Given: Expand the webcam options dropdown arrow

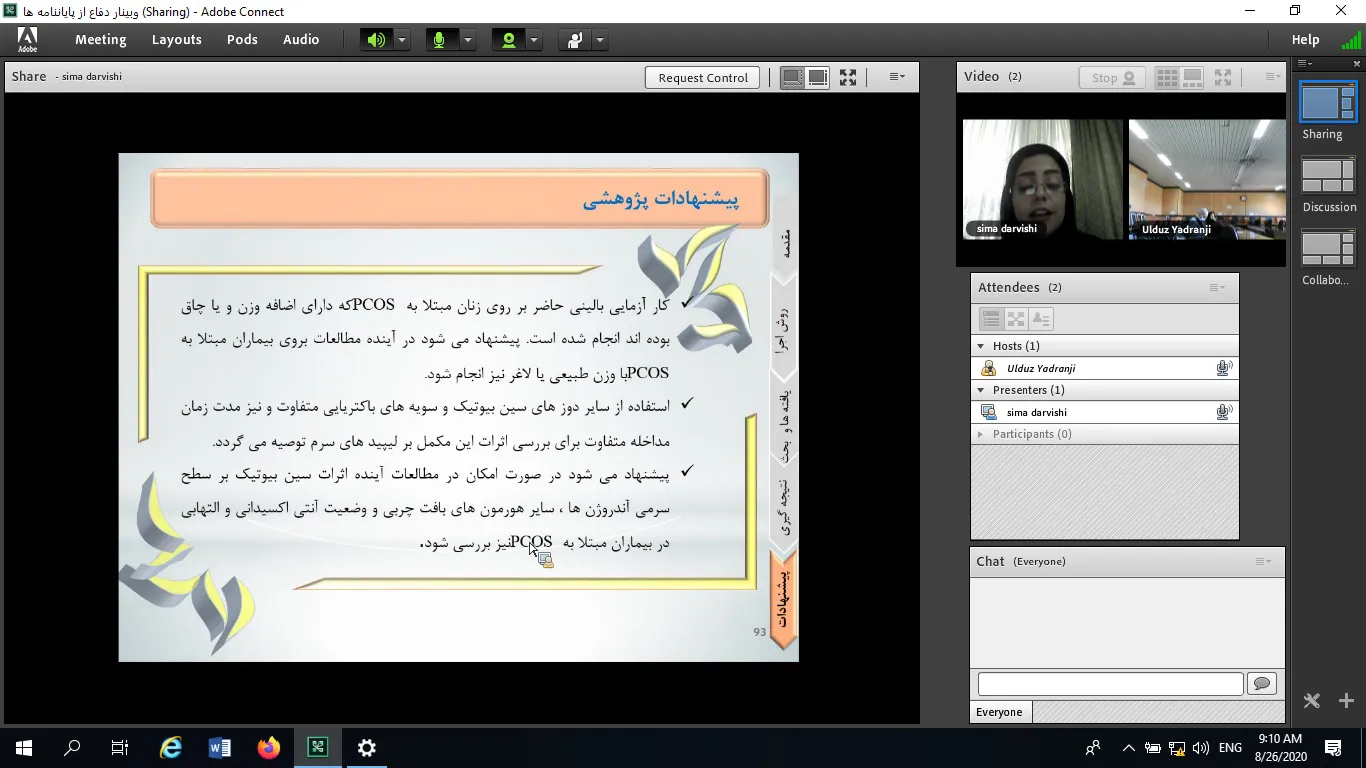Looking at the screenshot, I should (534, 40).
